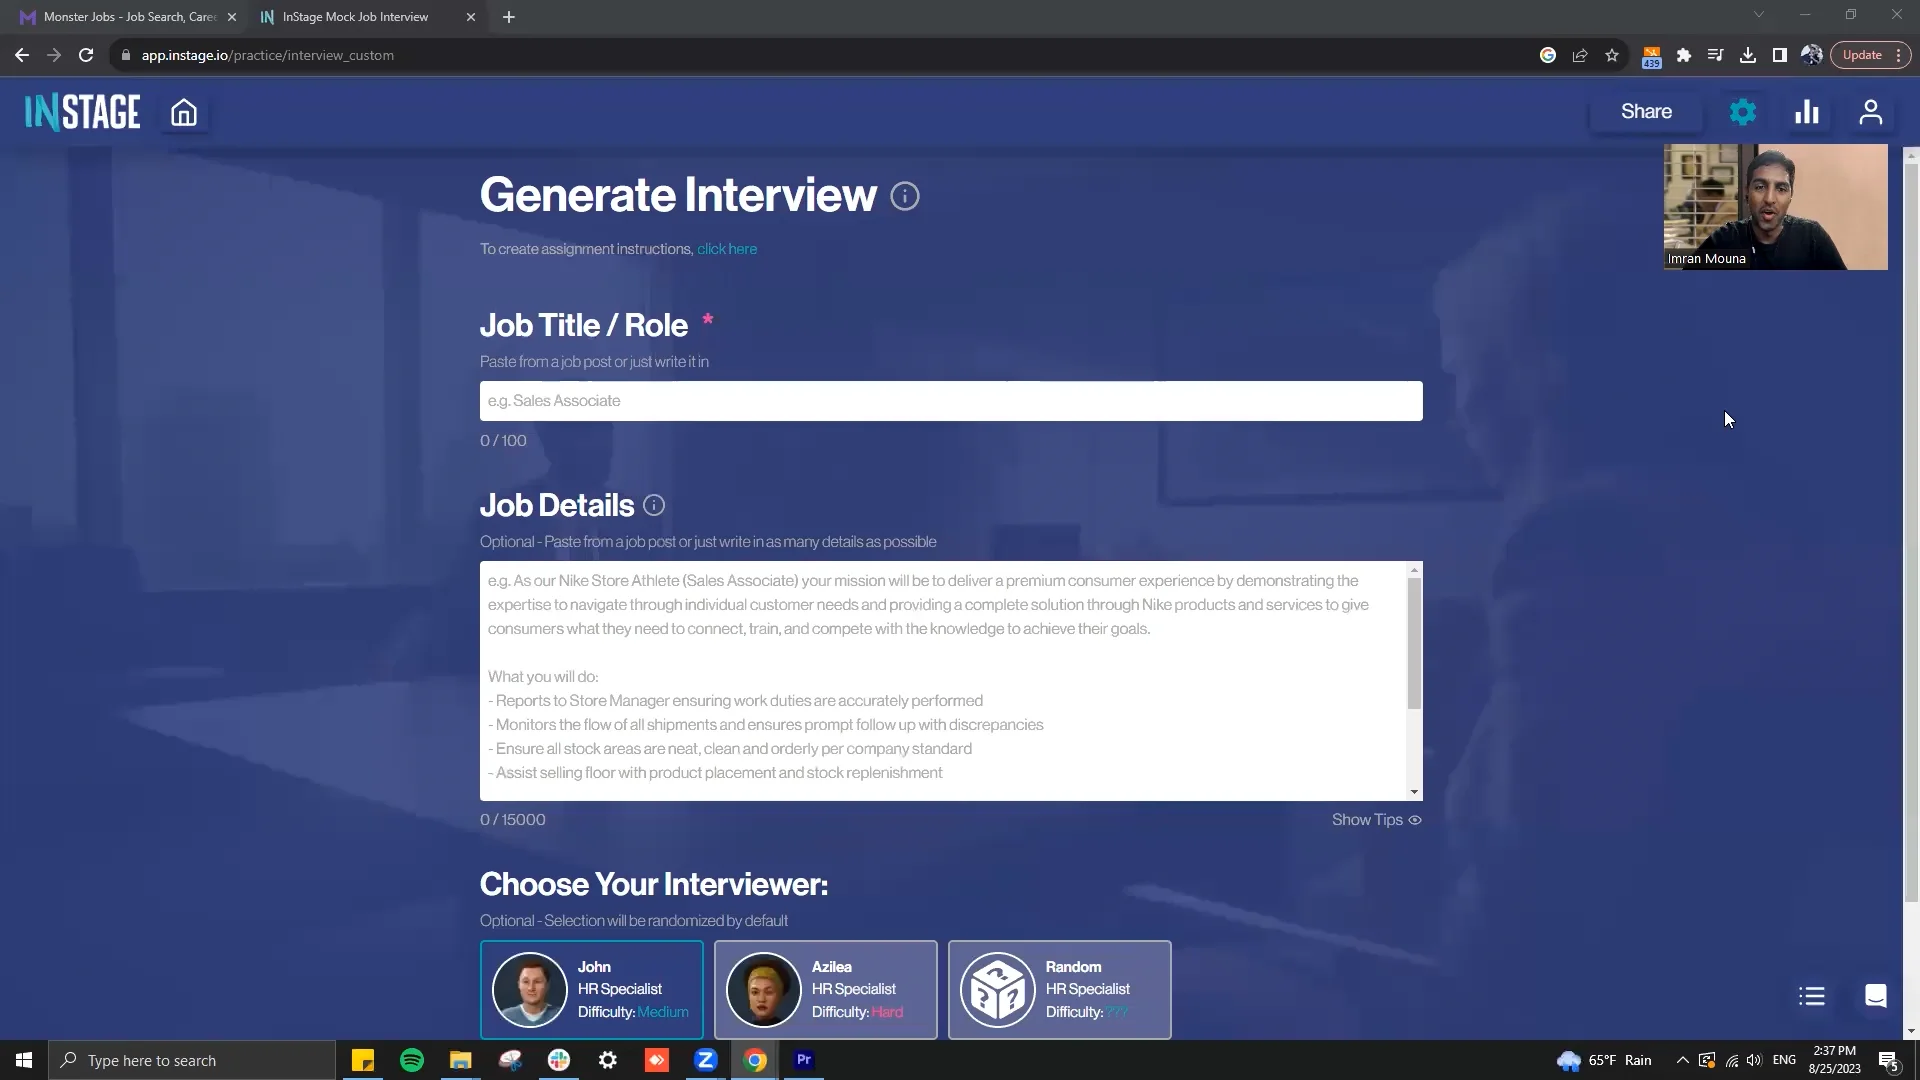Select Azilea as the interviewer
This screenshot has height=1080, width=1920.
coord(826,989)
